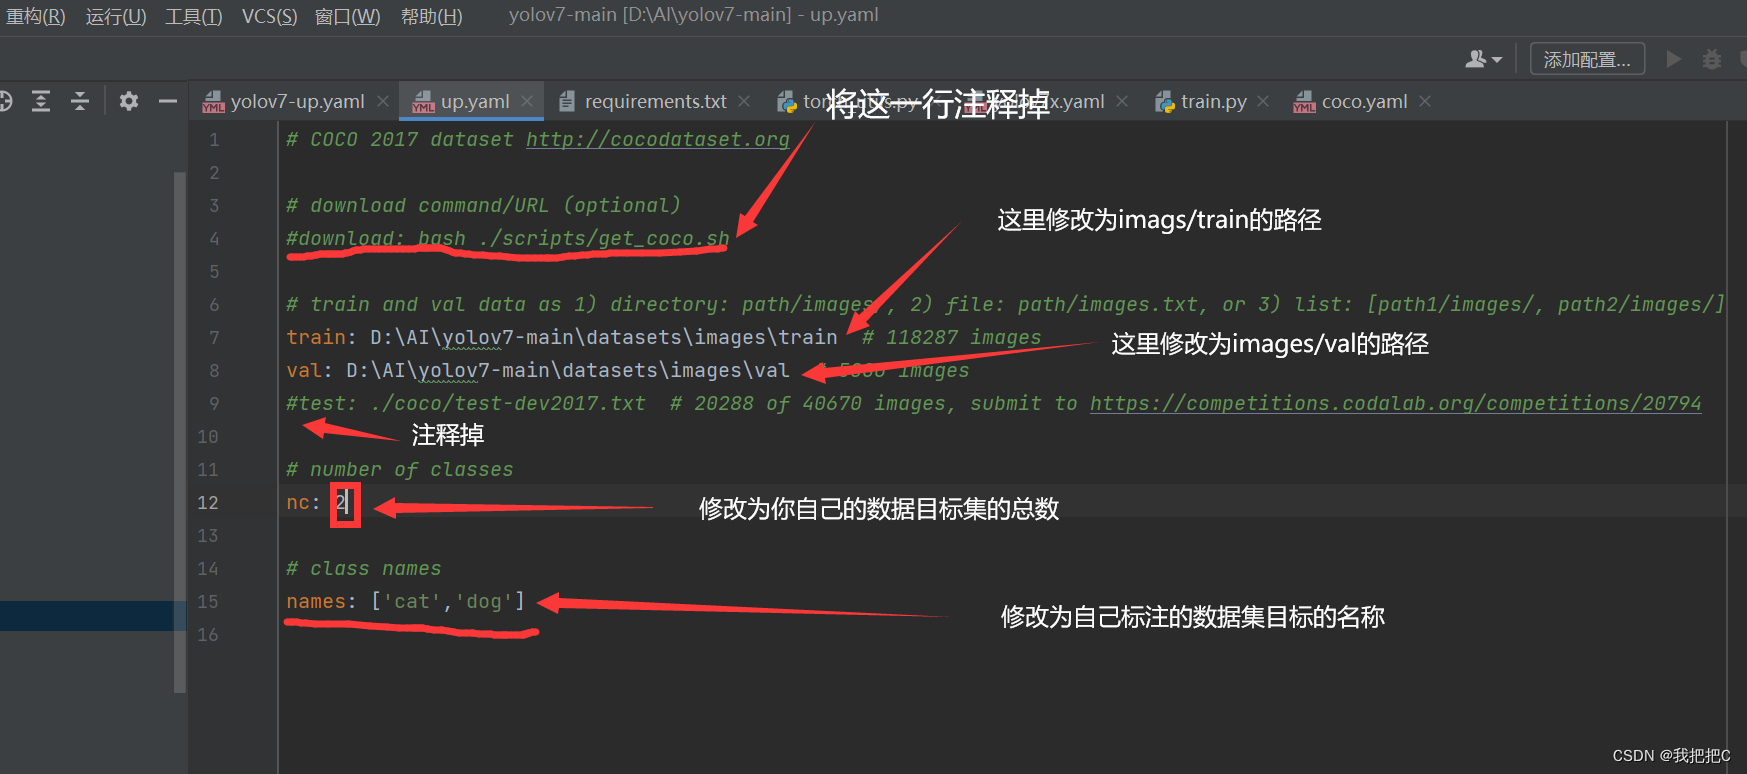Click the locate target icon in project panel
The width and height of the screenshot is (1747, 774).
point(5,100)
